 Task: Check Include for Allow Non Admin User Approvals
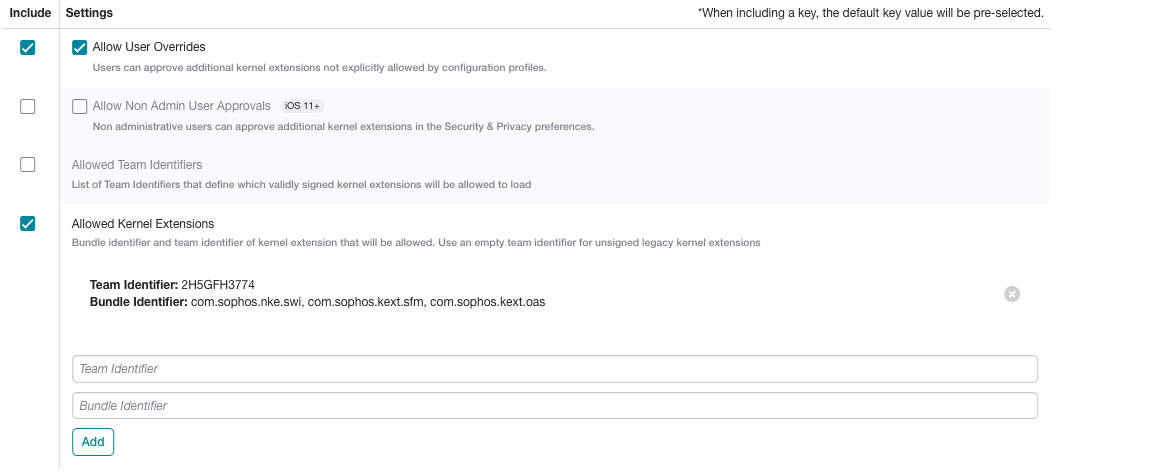point(27,106)
